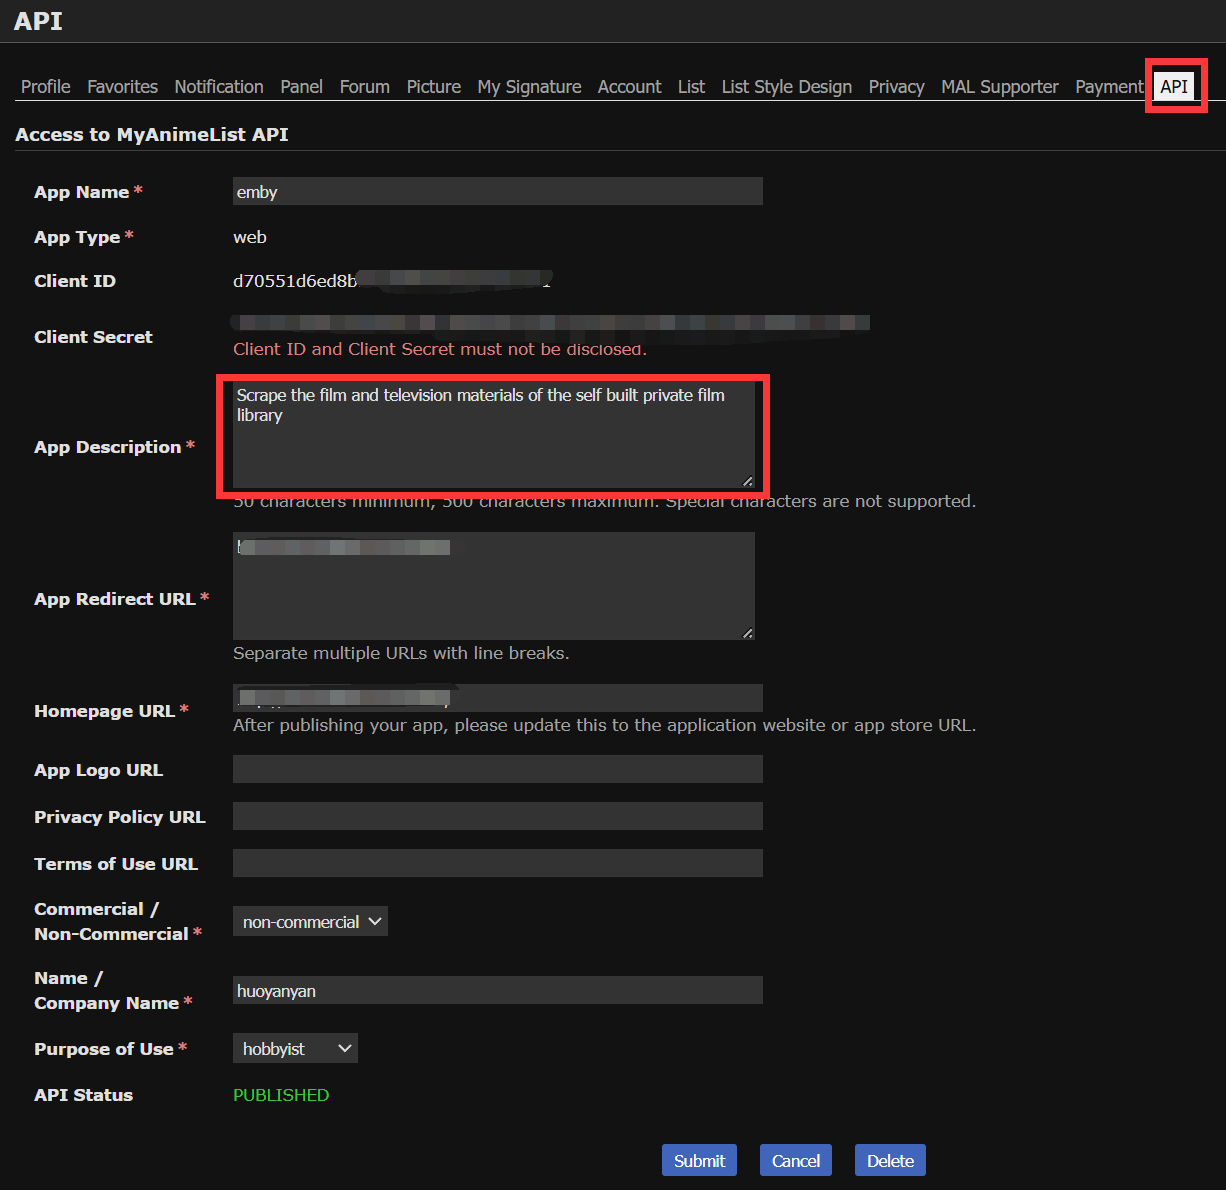Screen dimensions: 1226x1190
Task: Click the App Name input field
Action: [x=497, y=192]
